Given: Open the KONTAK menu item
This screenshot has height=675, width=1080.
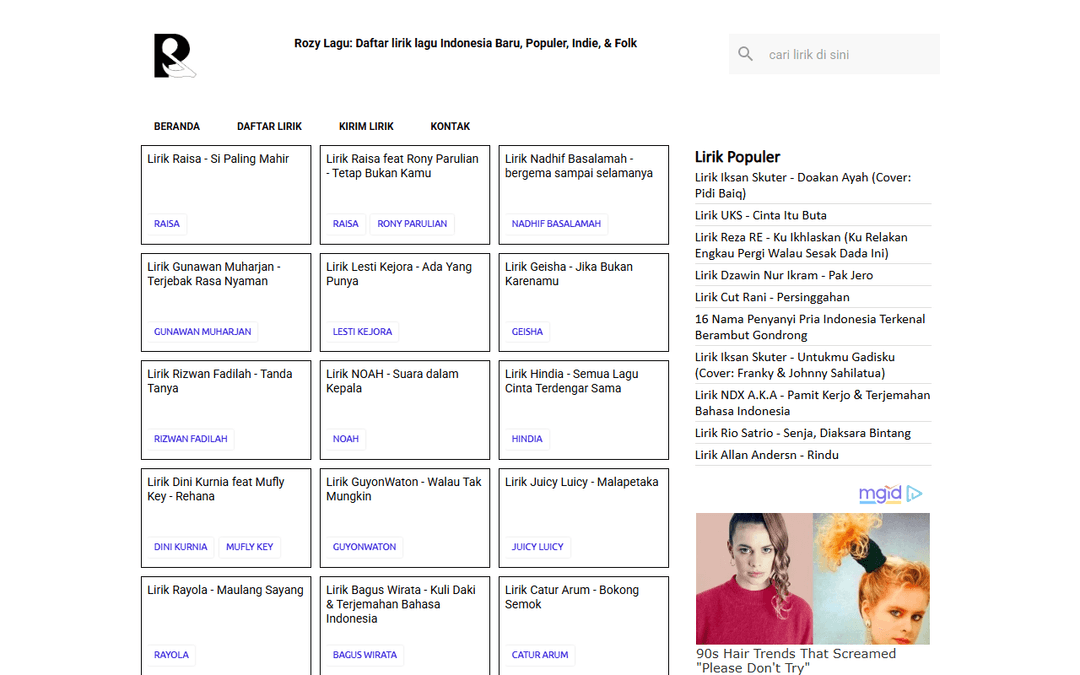Looking at the screenshot, I should point(450,127).
